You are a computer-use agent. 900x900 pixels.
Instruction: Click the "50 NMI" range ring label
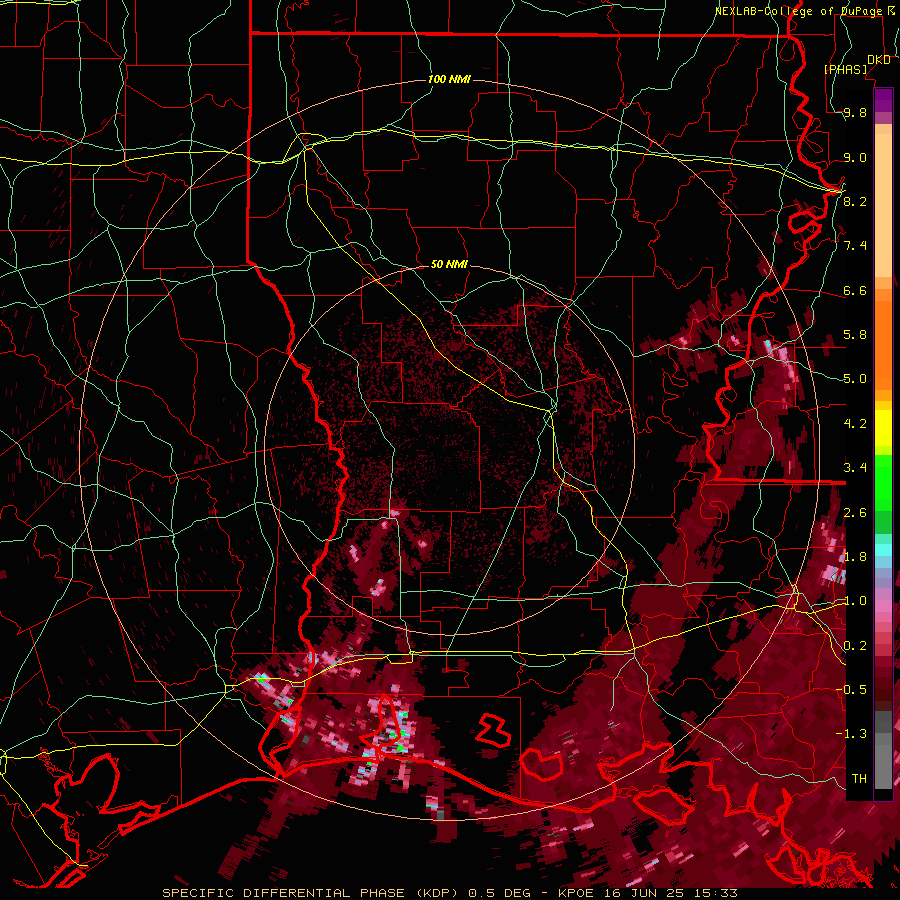[449, 264]
